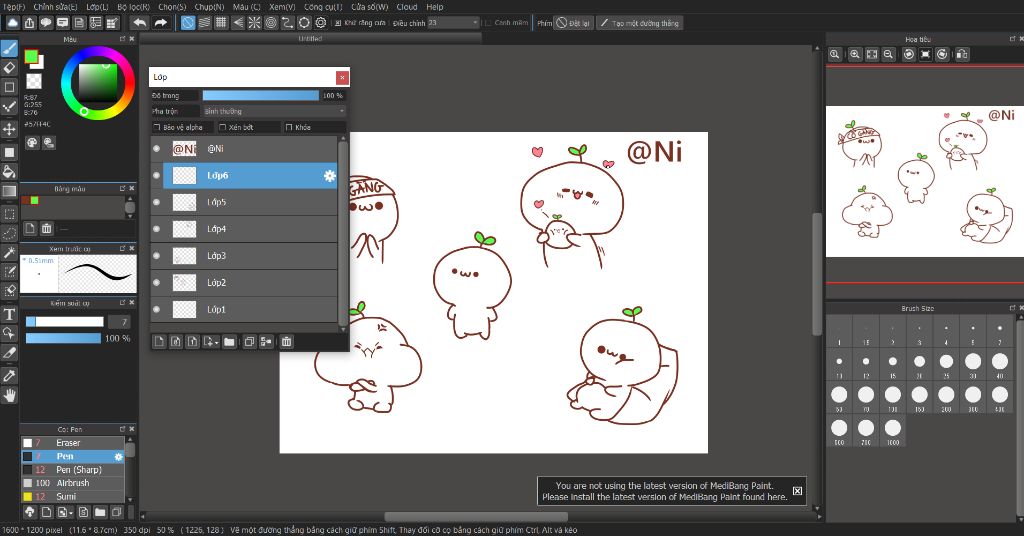This screenshot has height=536, width=1024.
Task: Choose brush size 40 preset
Action: coord(1000,362)
